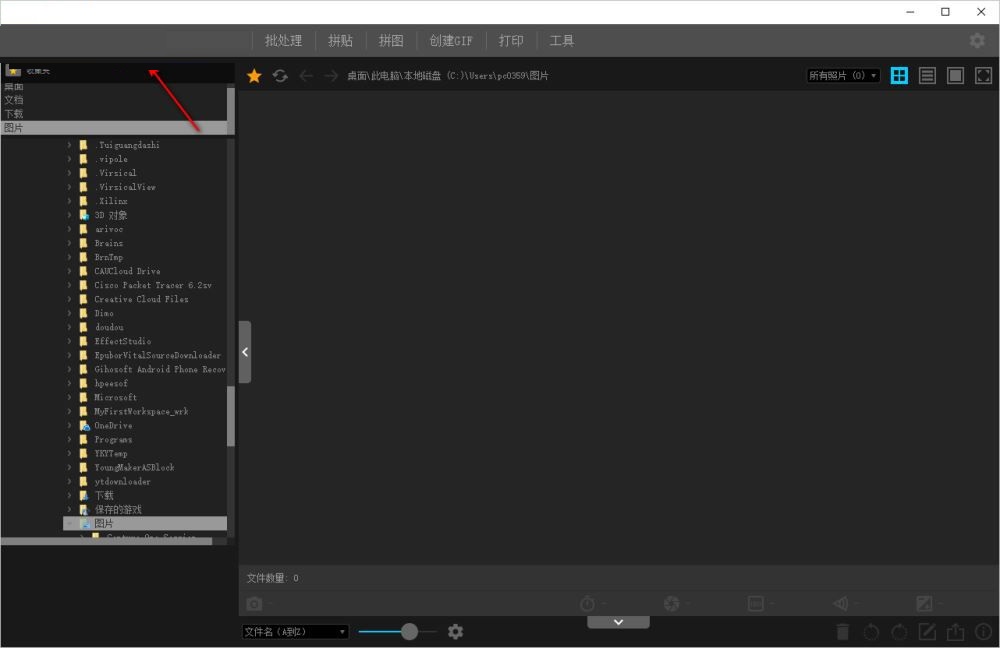Image resolution: width=1000 pixels, height=648 pixels.
Task: Select the .Virzical folder
Action: click(116, 173)
